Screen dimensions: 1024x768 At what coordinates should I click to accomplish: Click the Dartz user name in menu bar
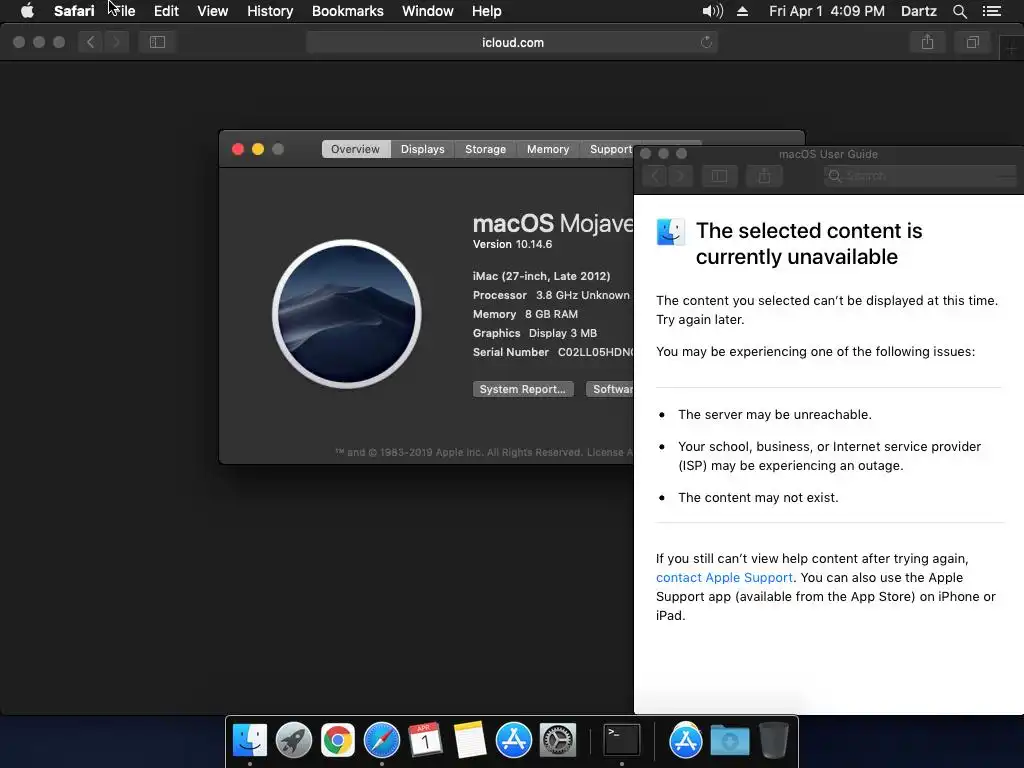click(918, 11)
